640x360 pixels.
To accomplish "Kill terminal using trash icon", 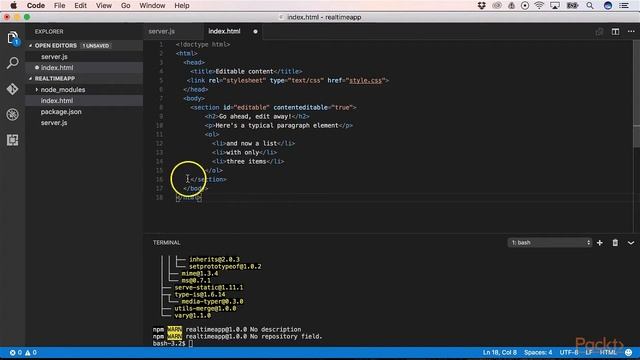I will click(x=615, y=242).
